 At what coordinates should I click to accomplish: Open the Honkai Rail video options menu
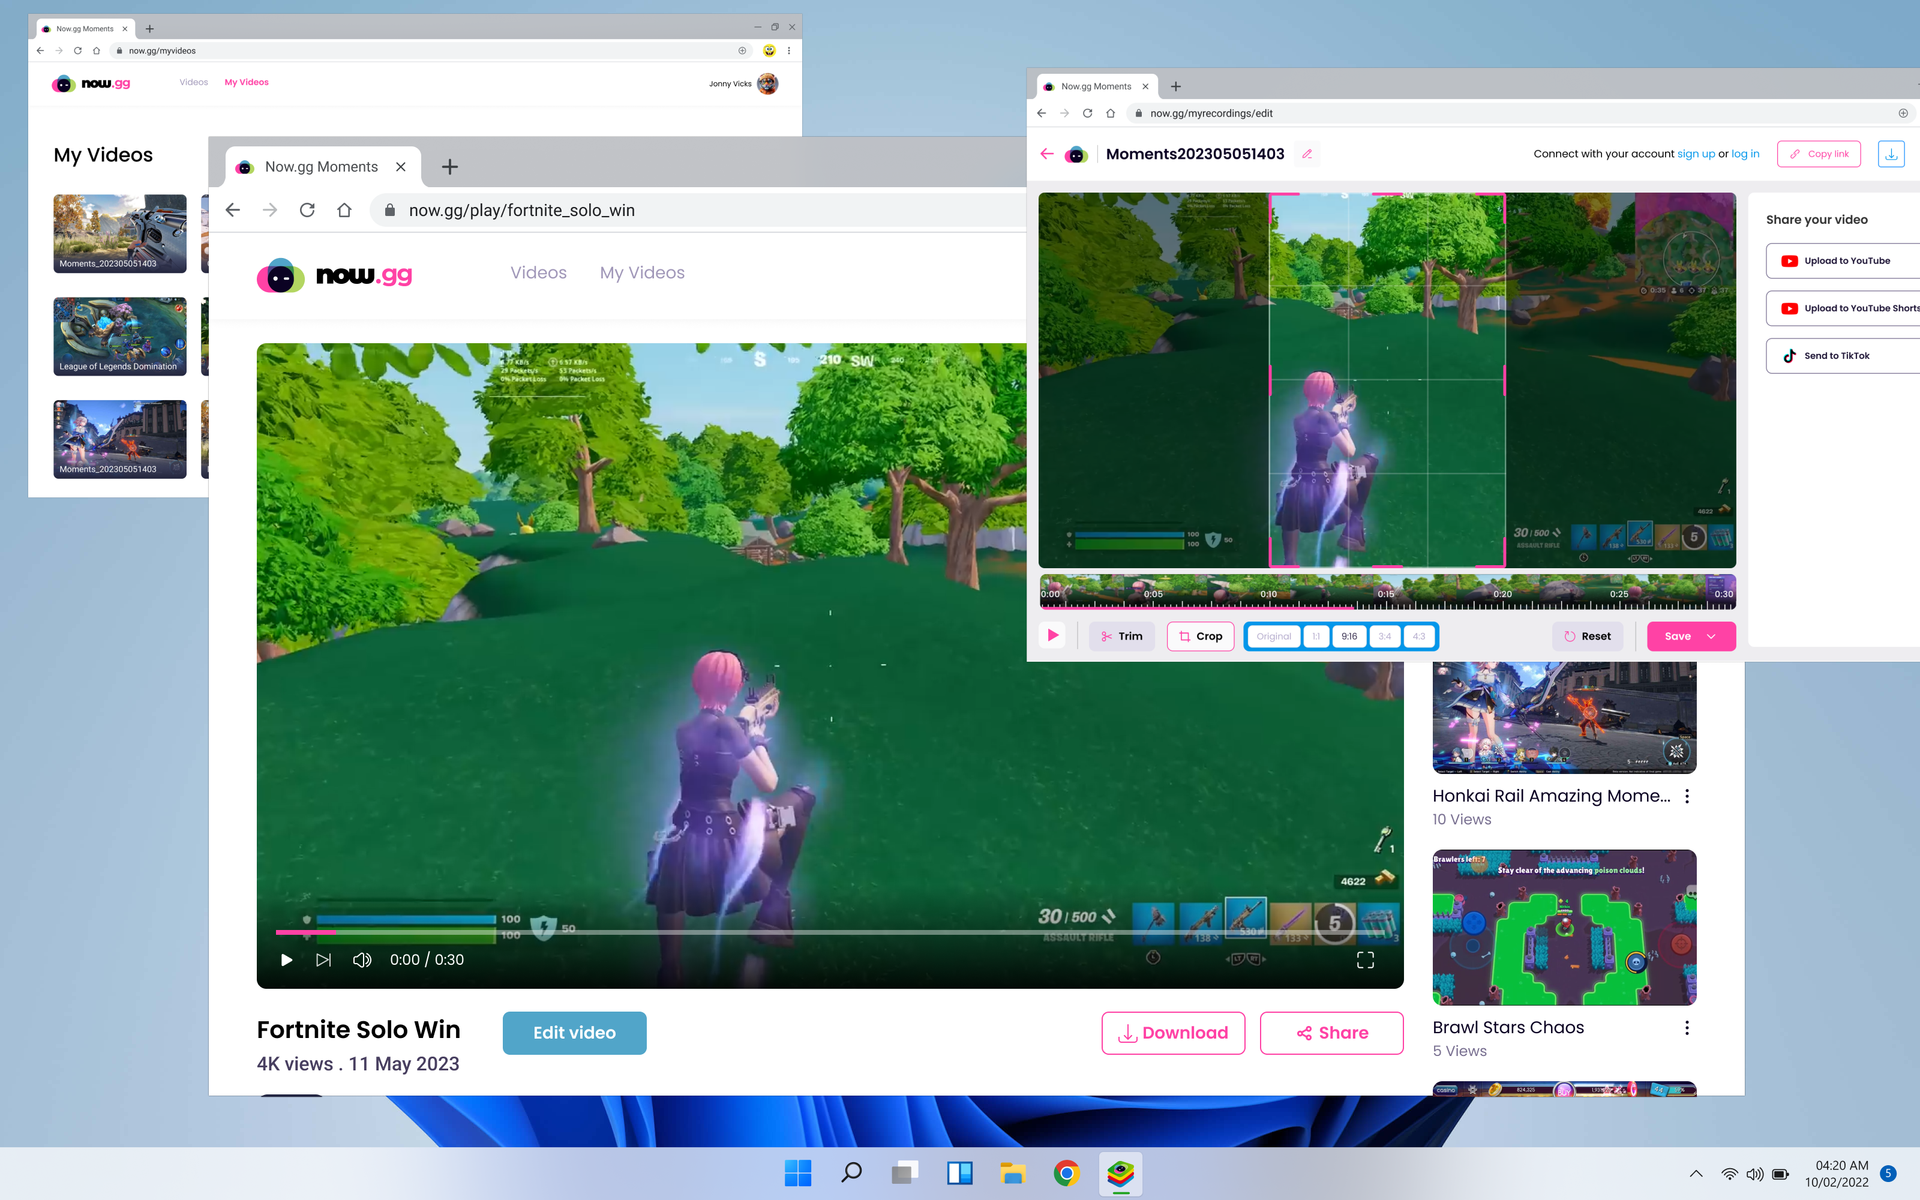pyautogui.click(x=1687, y=796)
